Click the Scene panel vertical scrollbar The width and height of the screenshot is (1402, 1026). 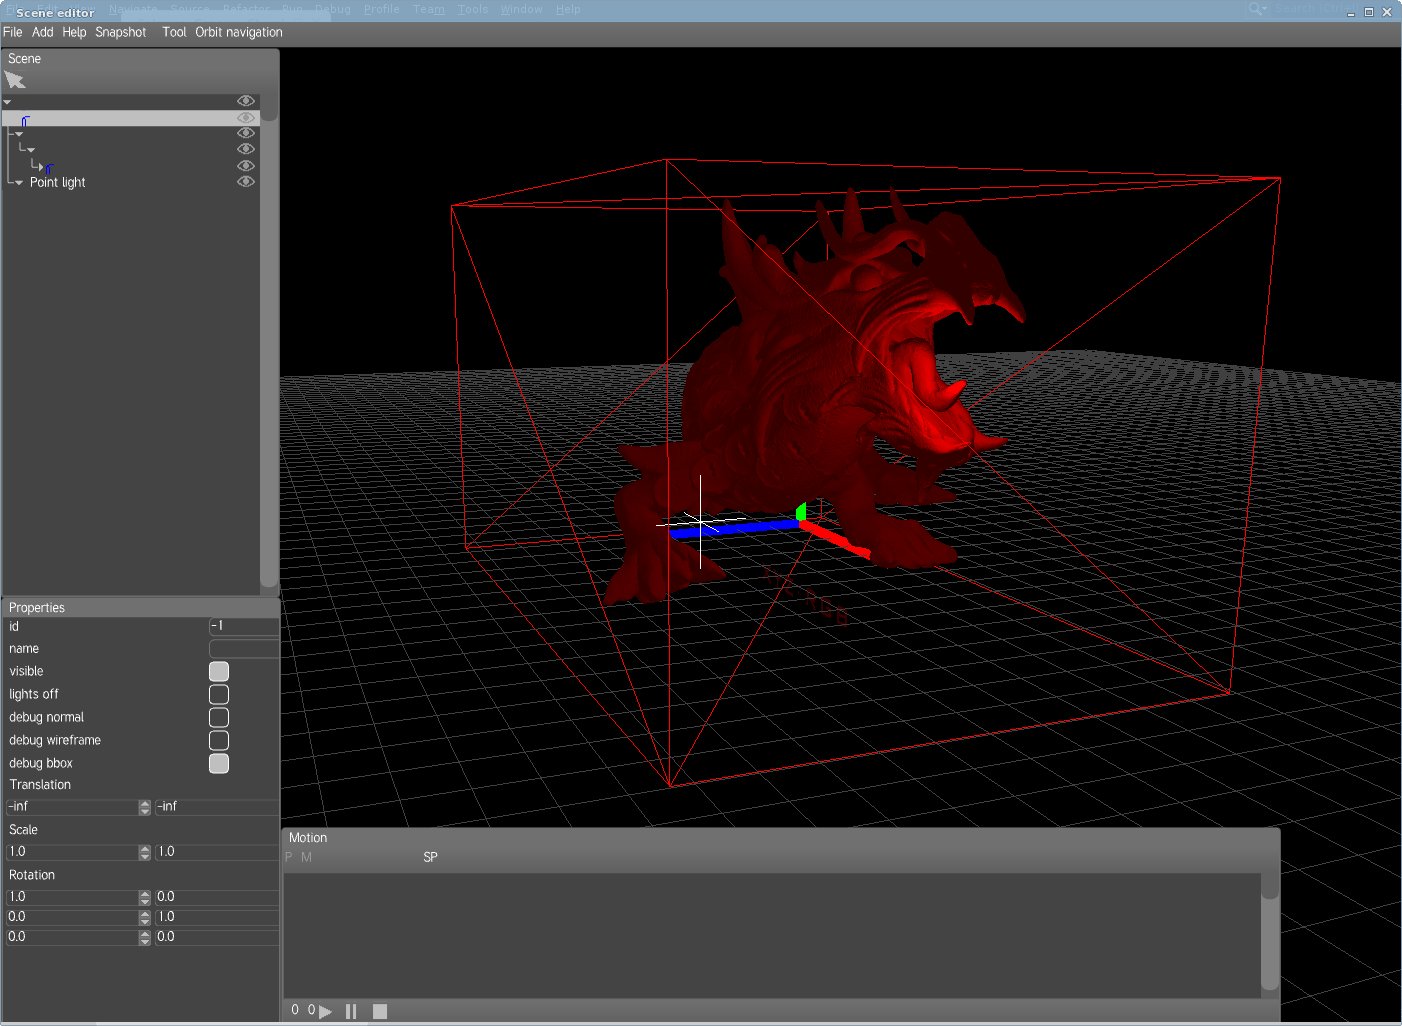(269, 340)
